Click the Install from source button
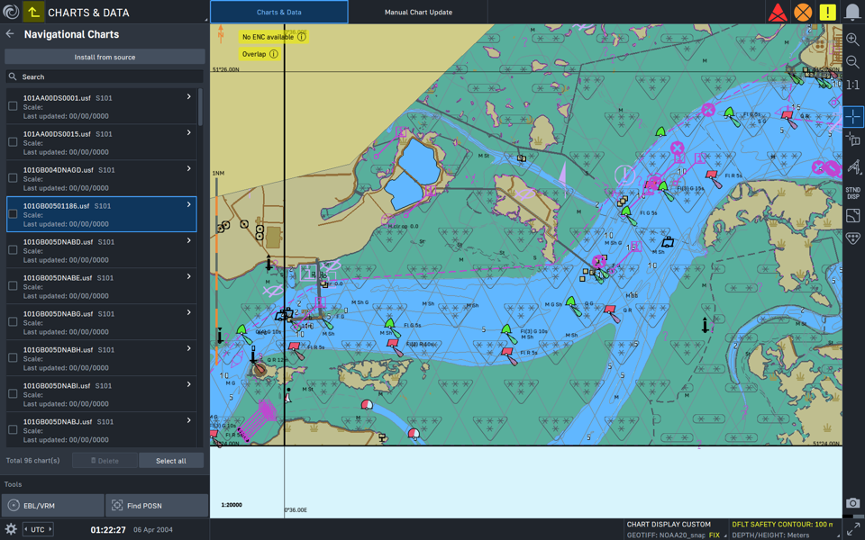Image resolution: width=866 pixels, height=541 pixels. [105, 57]
